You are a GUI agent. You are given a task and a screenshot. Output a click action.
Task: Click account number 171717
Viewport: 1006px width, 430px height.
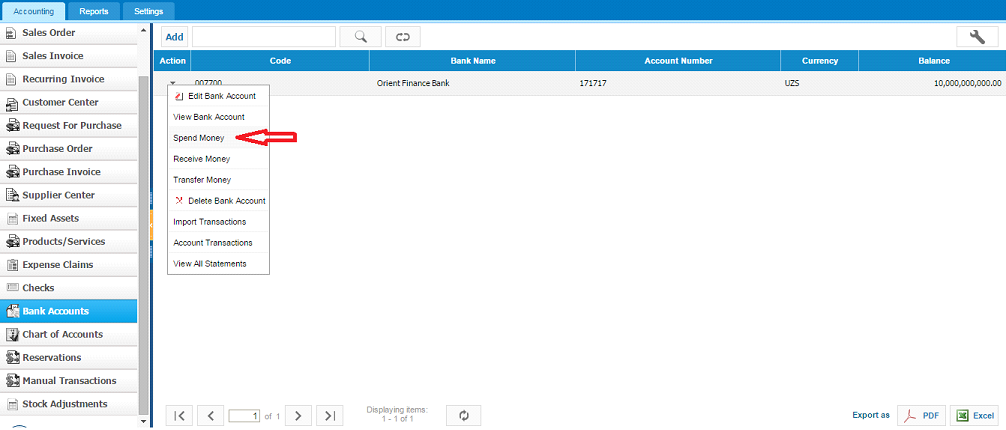click(593, 83)
